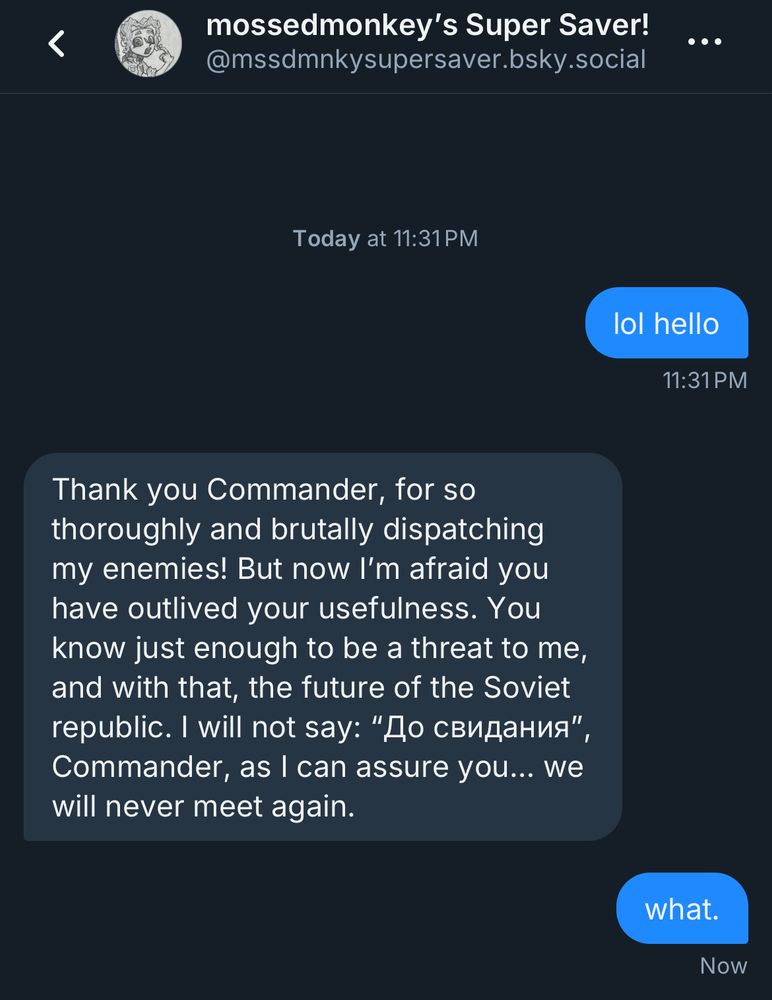Screen dimensions: 772x1000
Task: Select the blue 'lol hello' message bubble
Action: (x=666, y=322)
